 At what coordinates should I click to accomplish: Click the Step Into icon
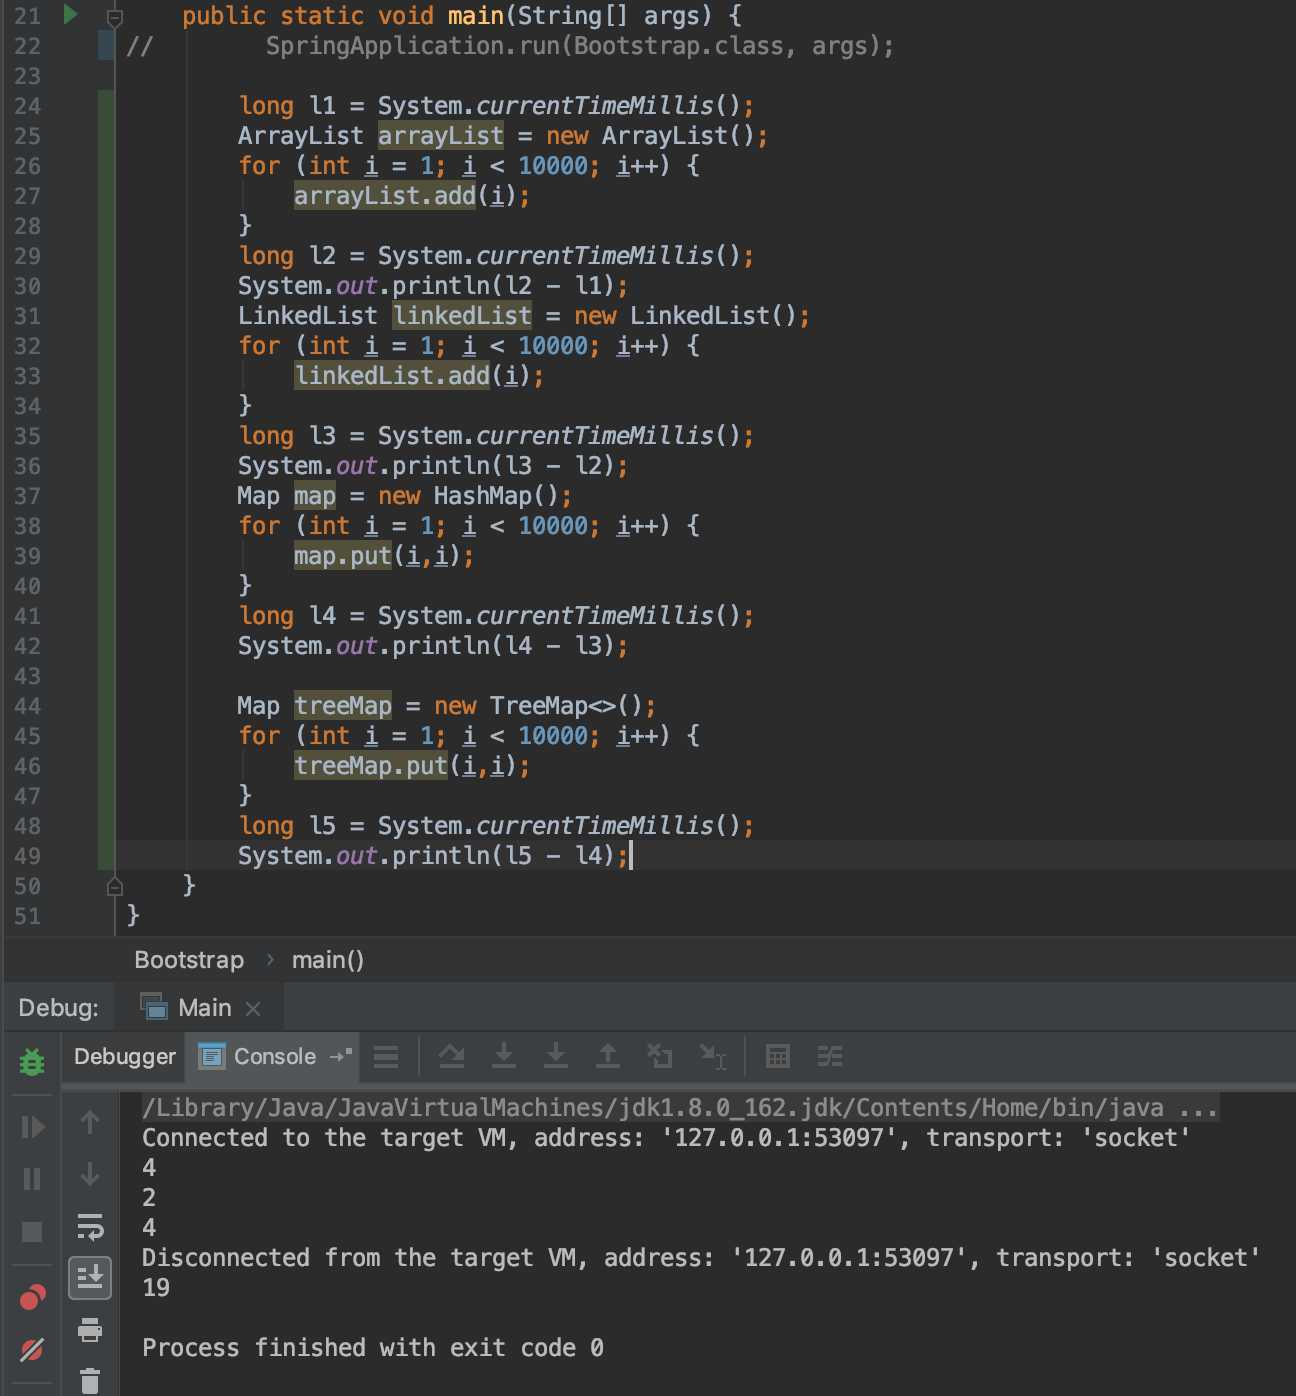click(x=504, y=1056)
